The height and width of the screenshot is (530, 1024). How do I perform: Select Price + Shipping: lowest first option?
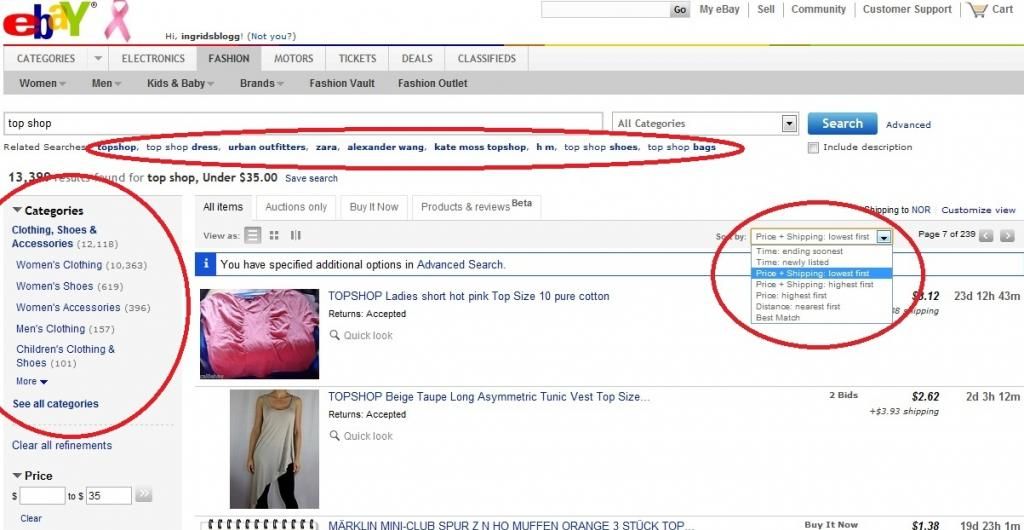point(821,273)
